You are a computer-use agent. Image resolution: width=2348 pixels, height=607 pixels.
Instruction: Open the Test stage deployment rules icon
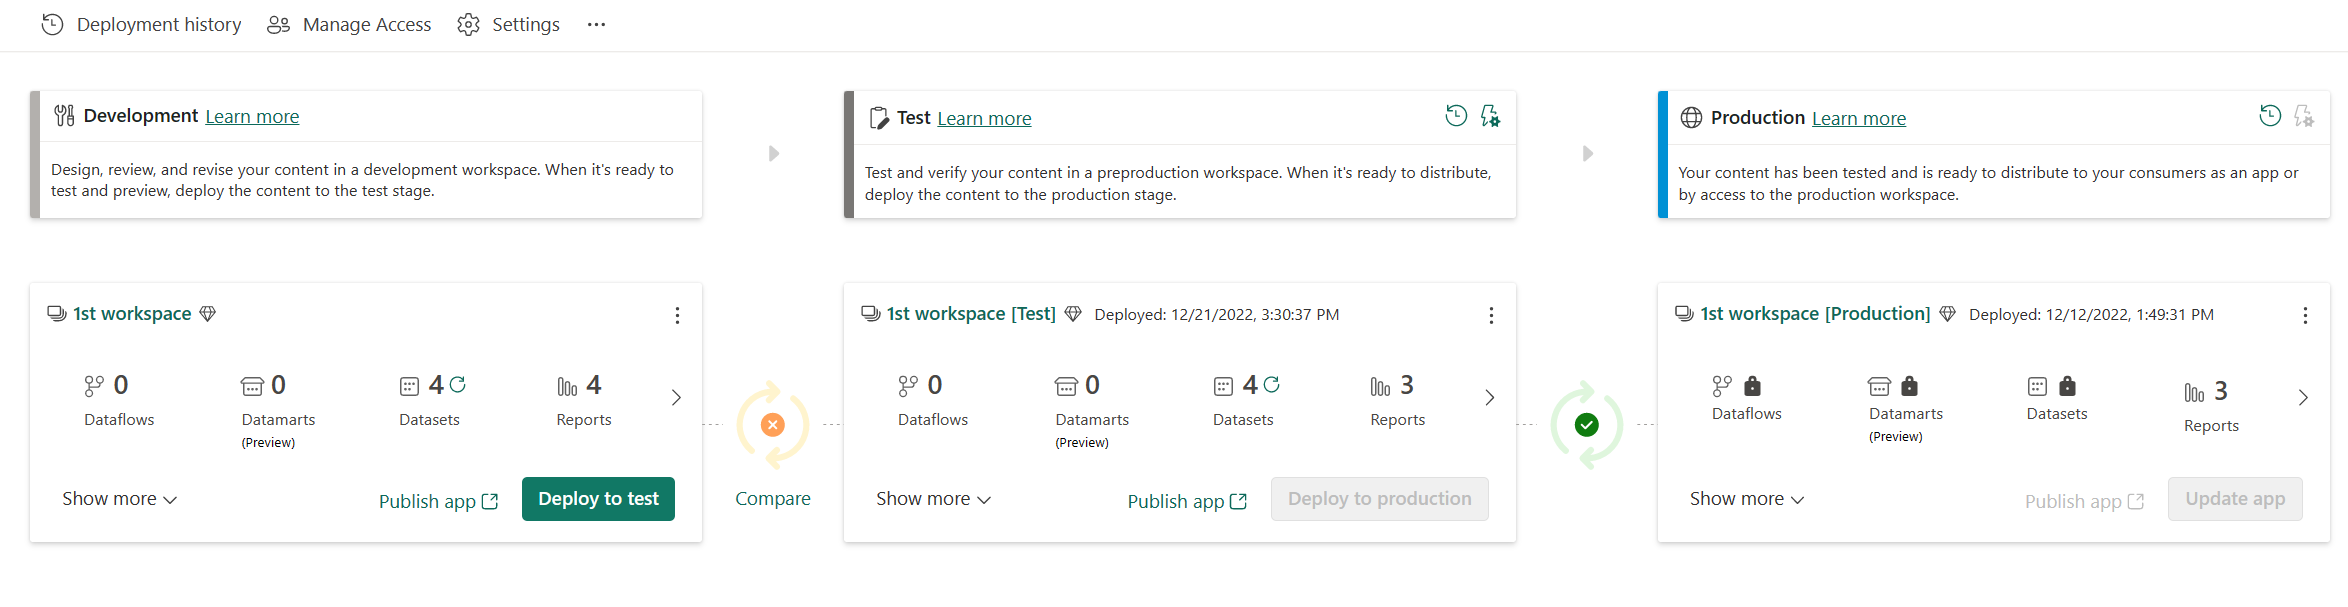tap(1490, 116)
